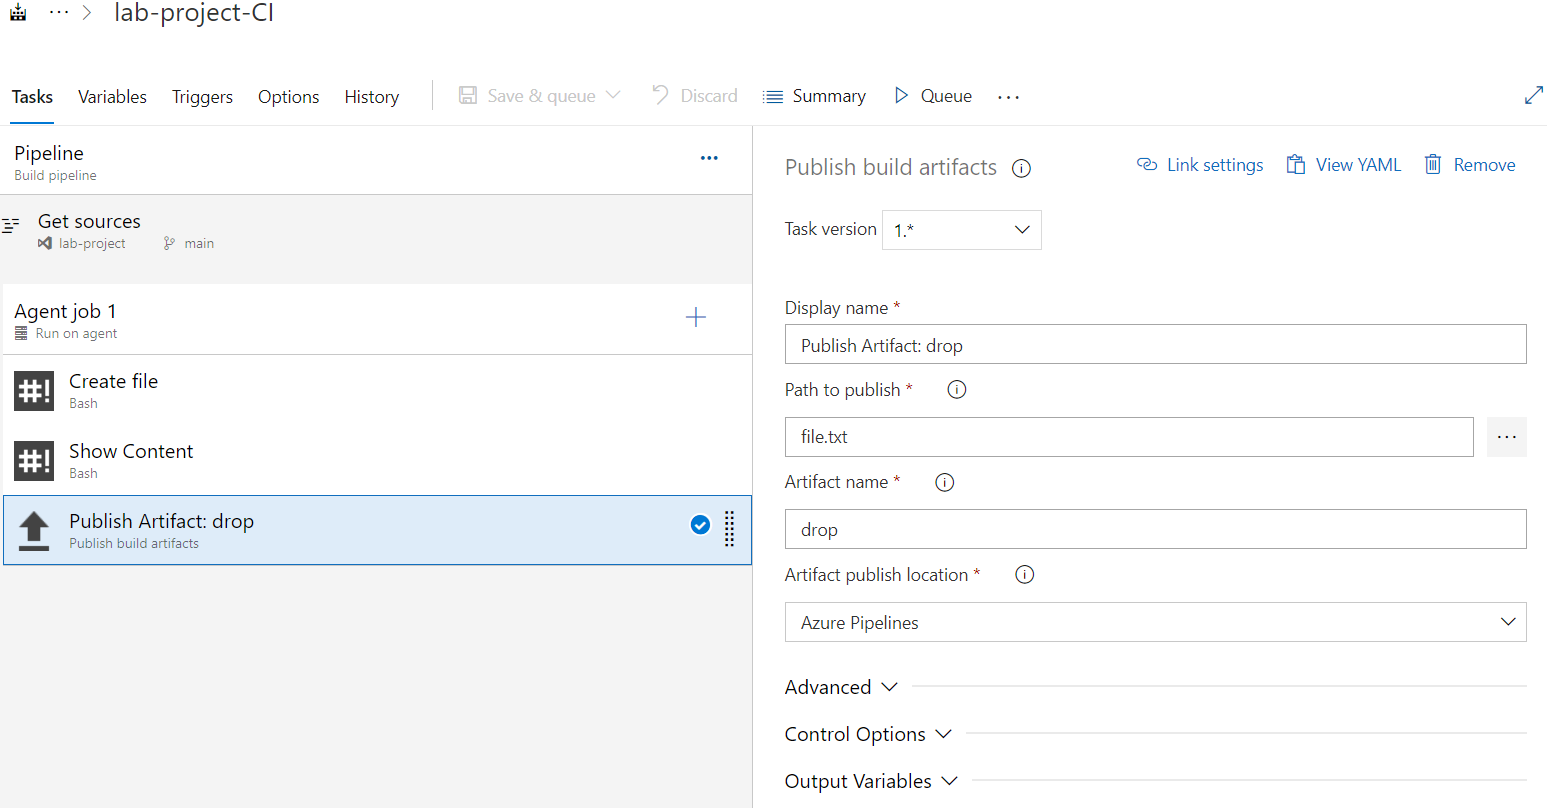Click the Artifact publish location info icon

tap(1024, 575)
